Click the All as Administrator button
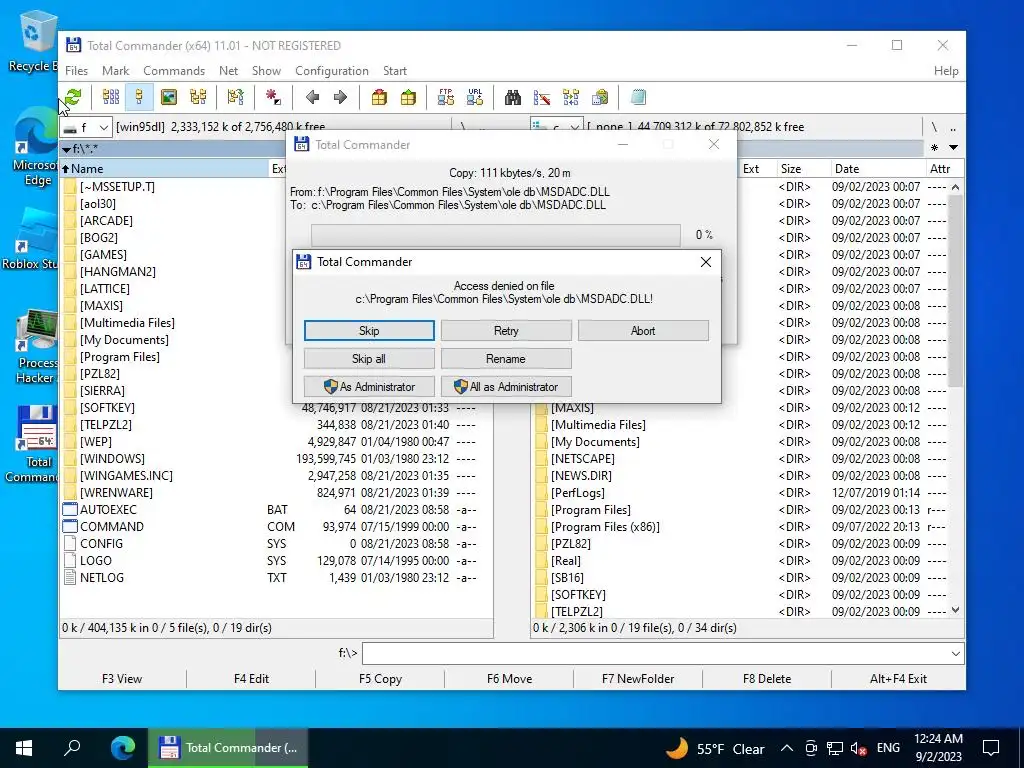The height and width of the screenshot is (768, 1024). click(x=506, y=387)
